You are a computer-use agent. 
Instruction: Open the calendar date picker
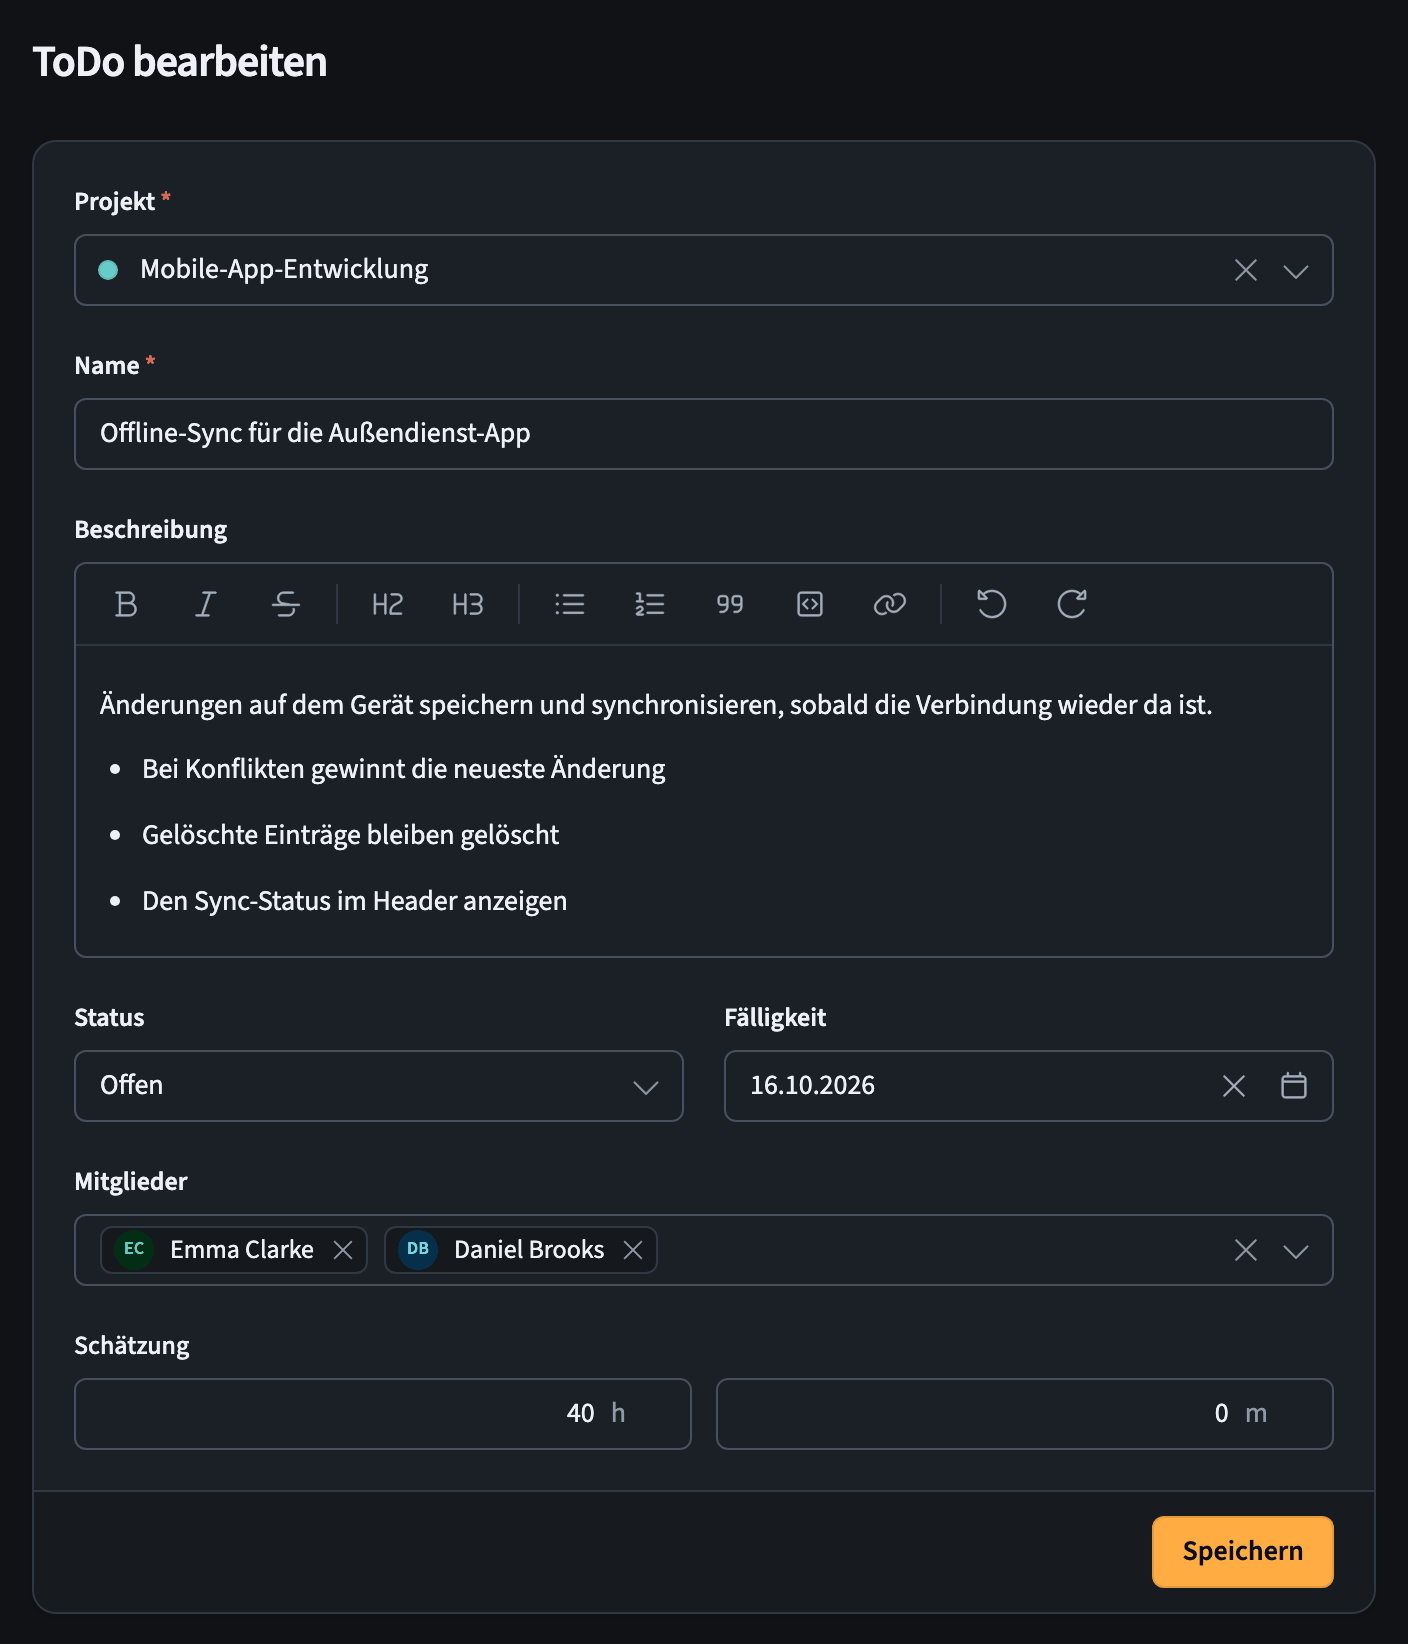click(1294, 1086)
